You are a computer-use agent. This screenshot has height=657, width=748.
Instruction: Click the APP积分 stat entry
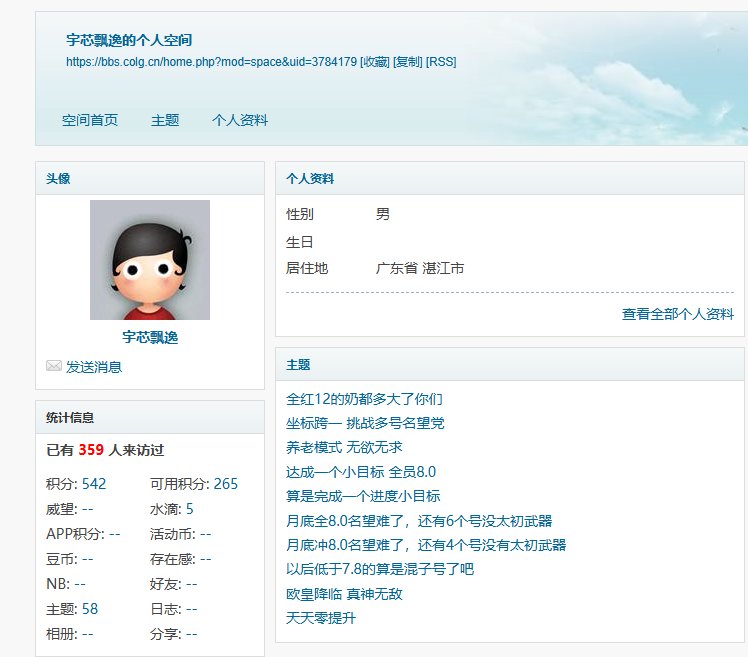pos(83,534)
